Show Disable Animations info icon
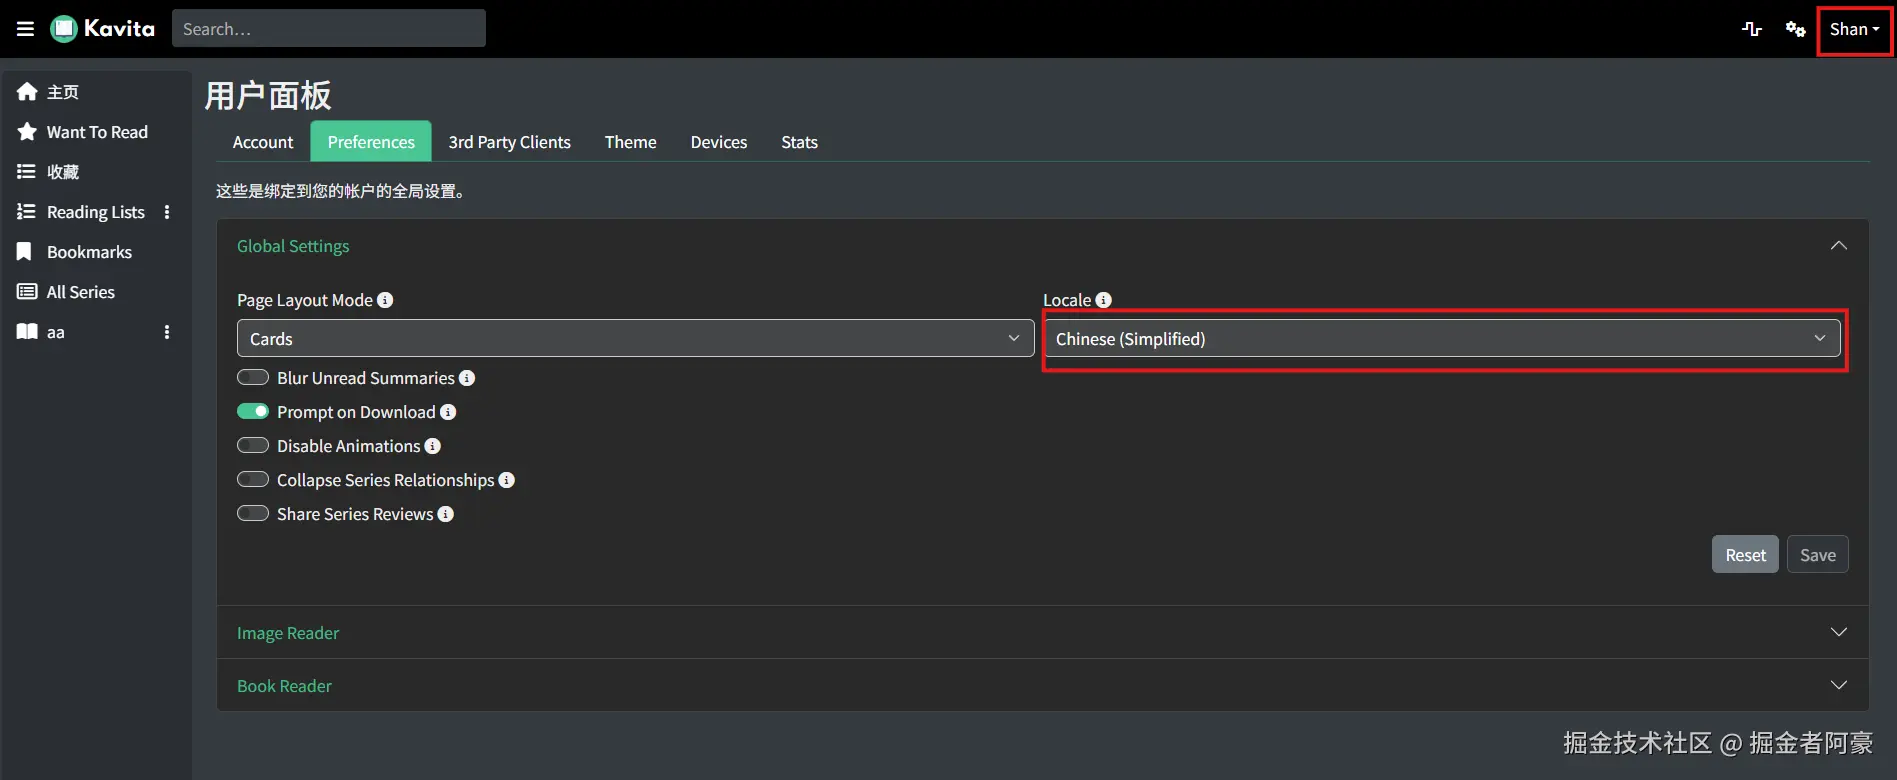The height and width of the screenshot is (780, 1897). 433,446
